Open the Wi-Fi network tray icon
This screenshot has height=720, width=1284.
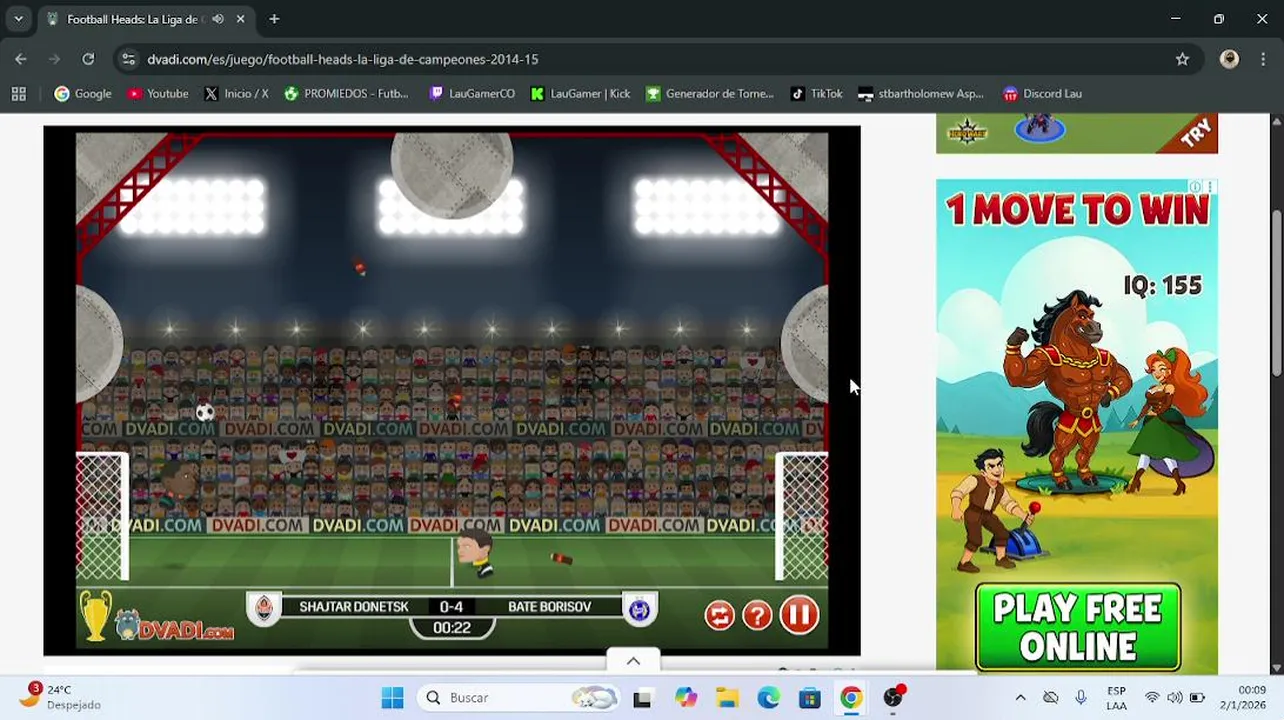pyautogui.click(x=1152, y=697)
